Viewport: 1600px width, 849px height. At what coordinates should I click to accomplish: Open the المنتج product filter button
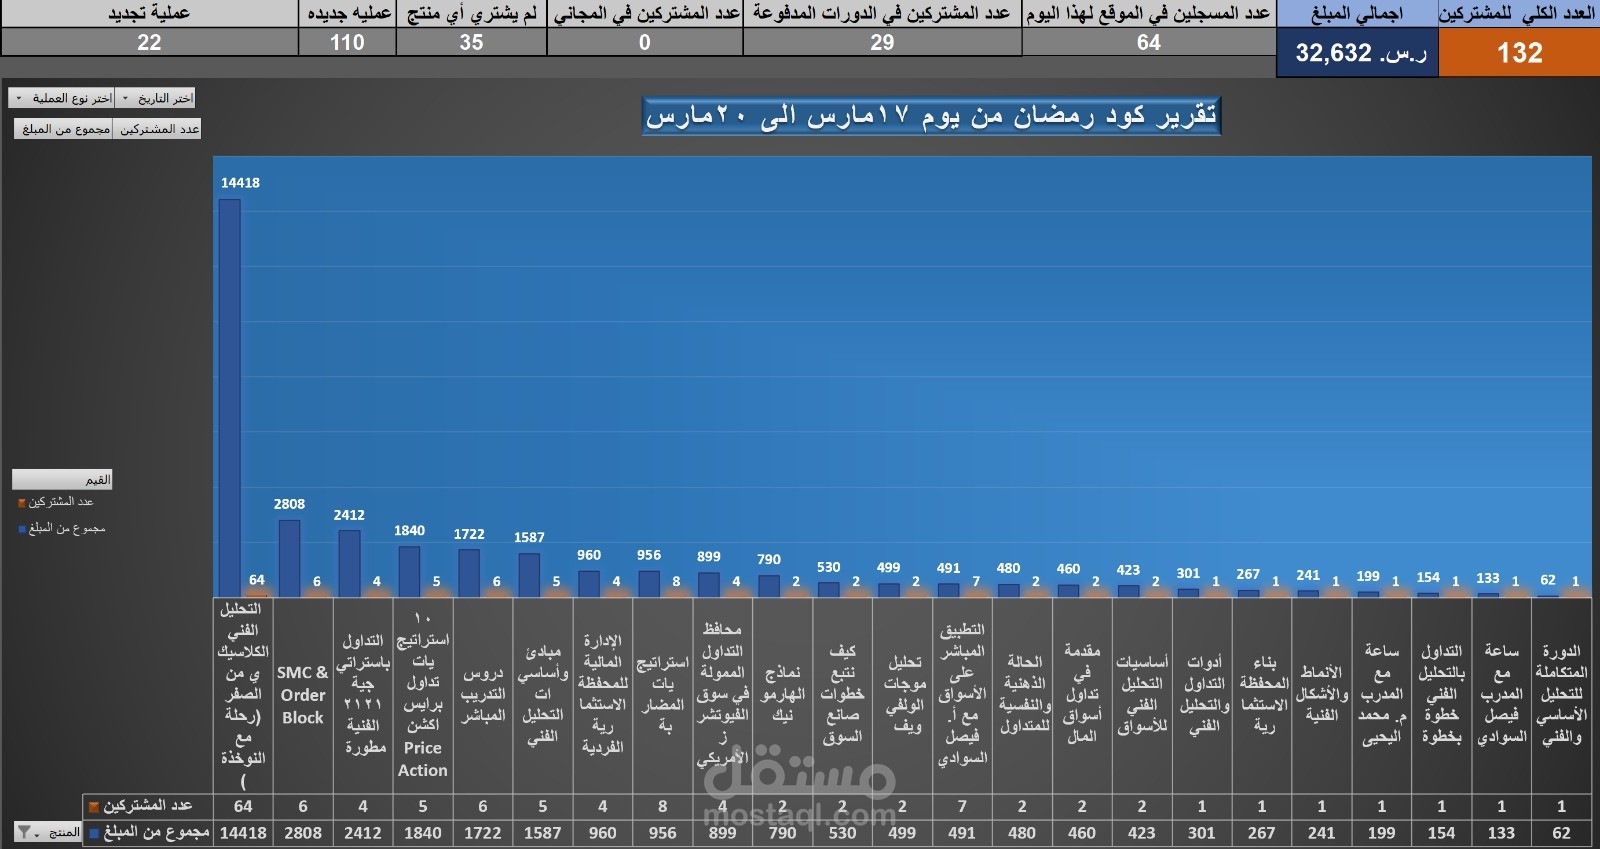[49, 832]
